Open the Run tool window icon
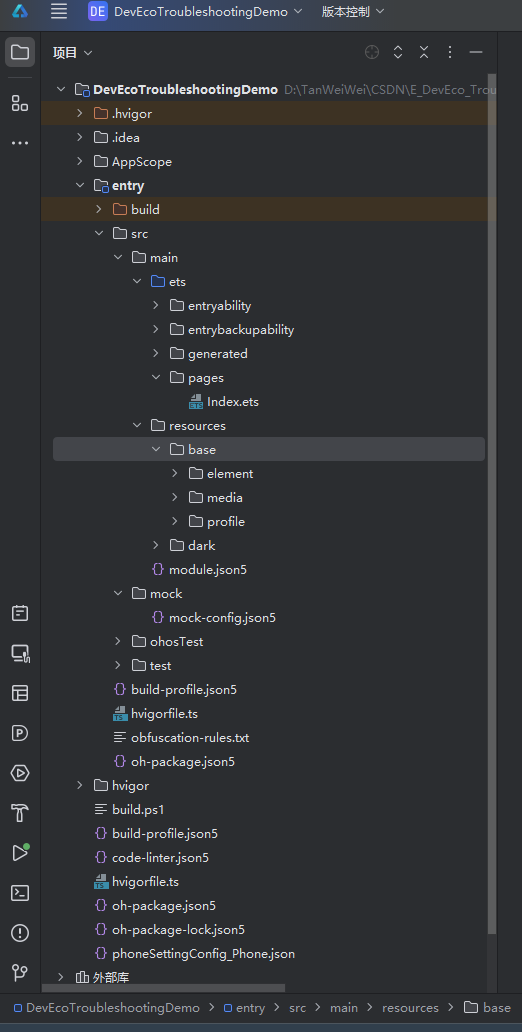This screenshot has width=522, height=1032. (20, 853)
